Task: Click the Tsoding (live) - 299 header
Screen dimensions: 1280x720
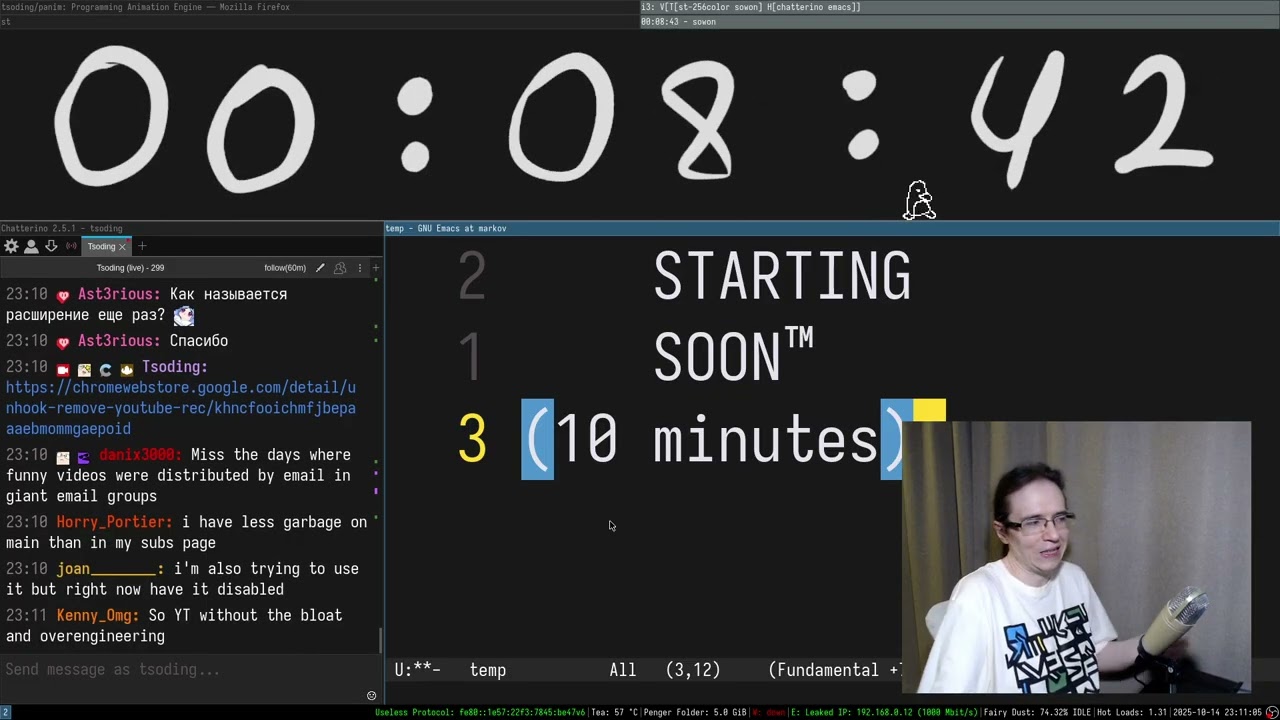Action: pos(130,268)
